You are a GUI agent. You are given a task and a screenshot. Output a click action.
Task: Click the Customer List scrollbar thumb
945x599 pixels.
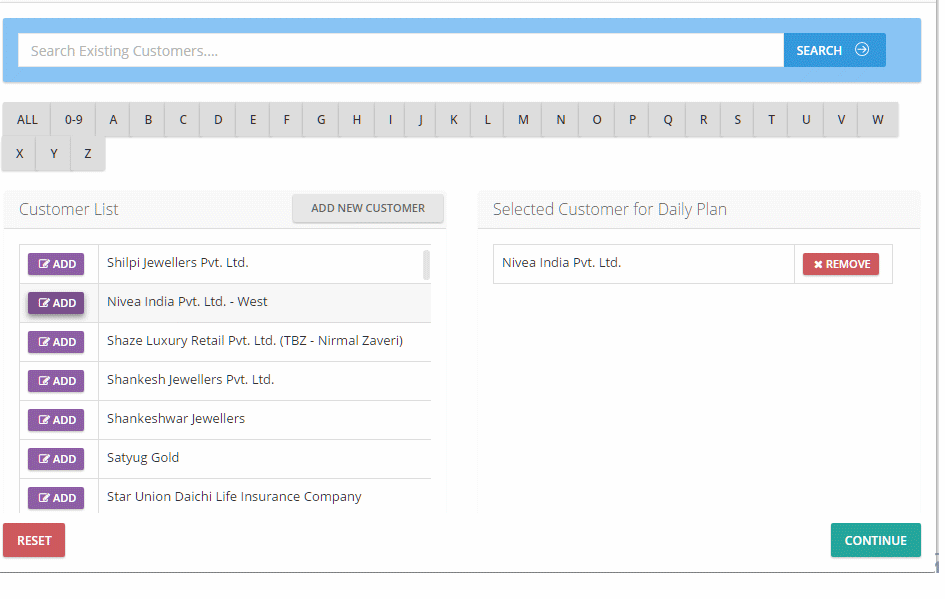pyautogui.click(x=427, y=265)
